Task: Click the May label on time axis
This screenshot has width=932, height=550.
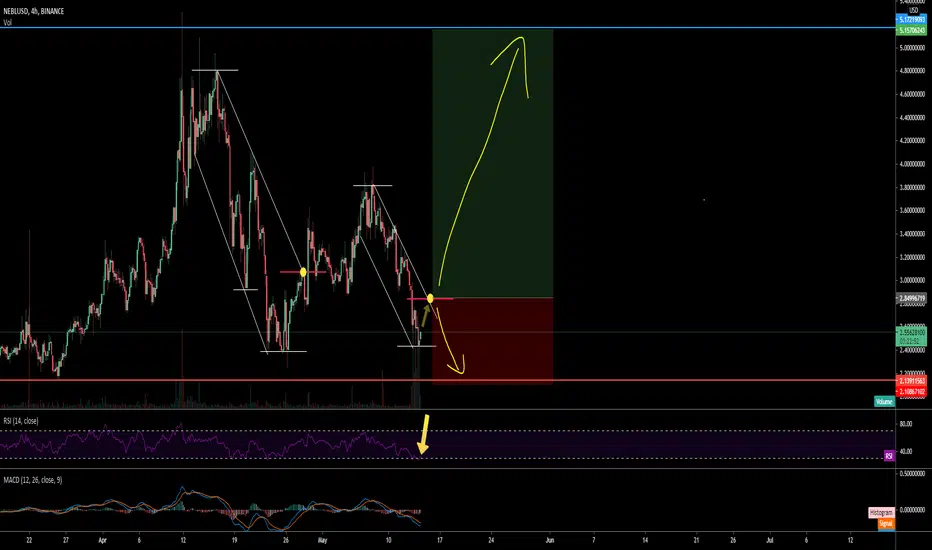Action: (322, 540)
